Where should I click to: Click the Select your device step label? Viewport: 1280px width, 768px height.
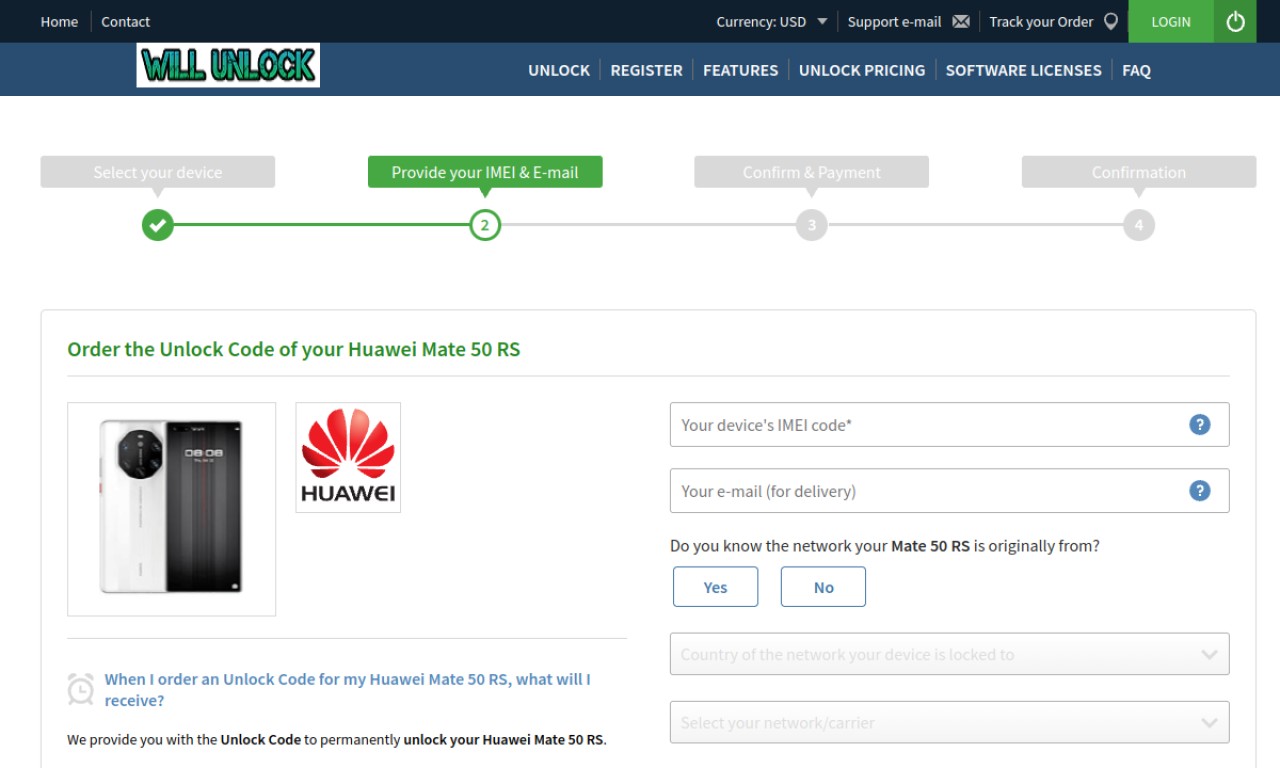tap(158, 172)
